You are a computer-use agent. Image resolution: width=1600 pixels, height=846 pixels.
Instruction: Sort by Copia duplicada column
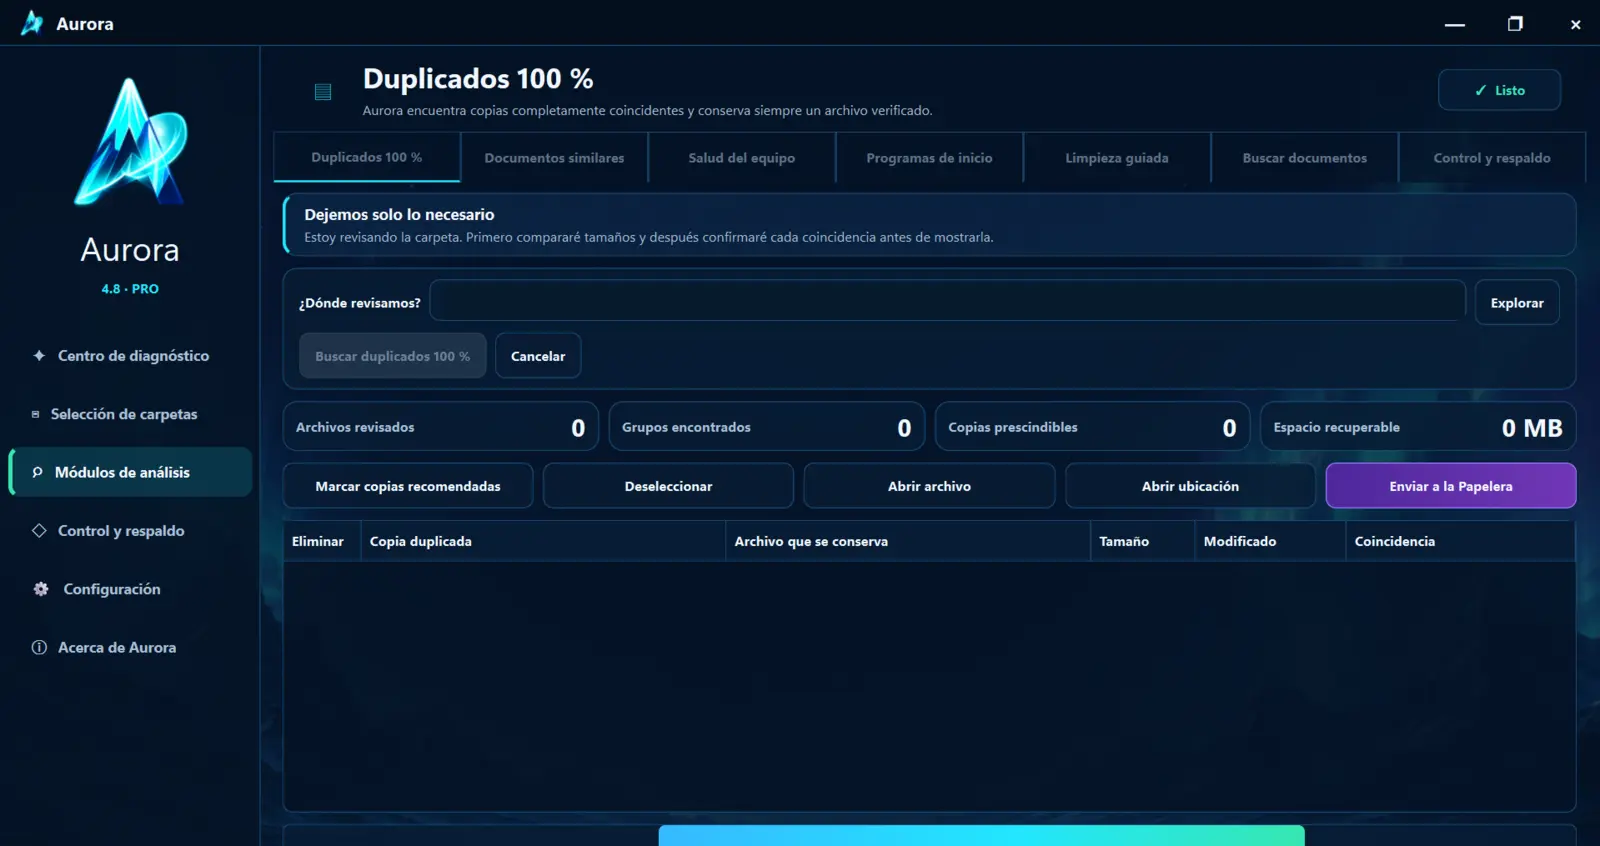click(543, 541)
